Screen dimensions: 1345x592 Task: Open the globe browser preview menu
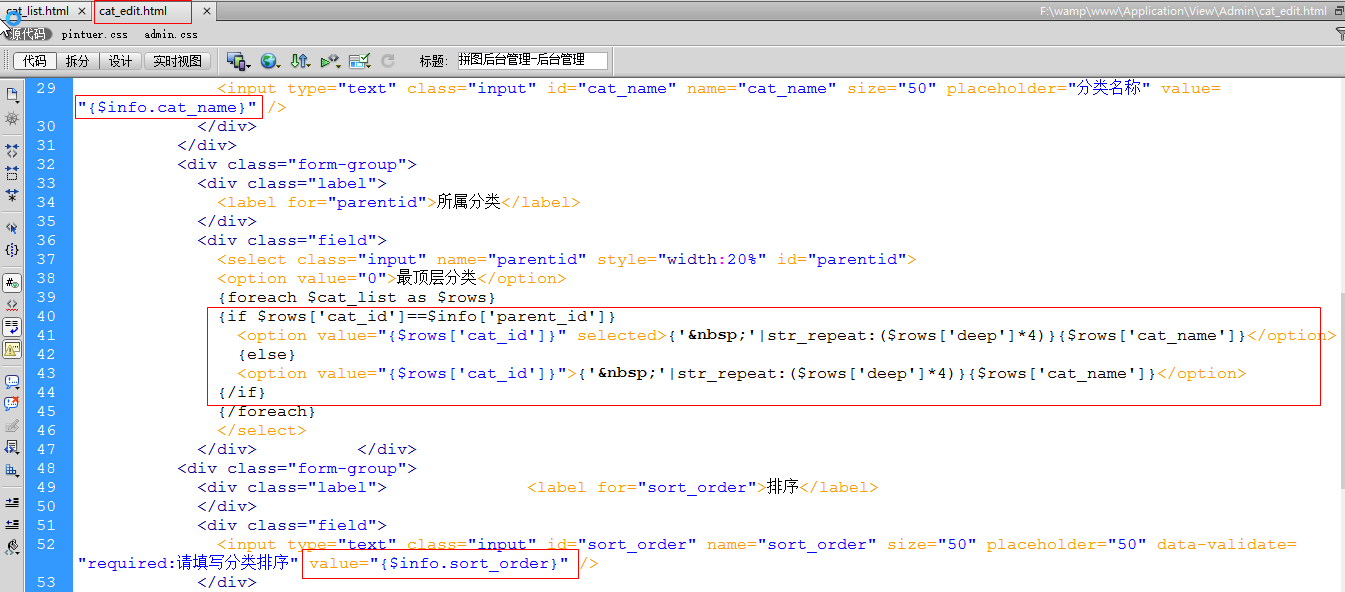(x=270, y=61)
